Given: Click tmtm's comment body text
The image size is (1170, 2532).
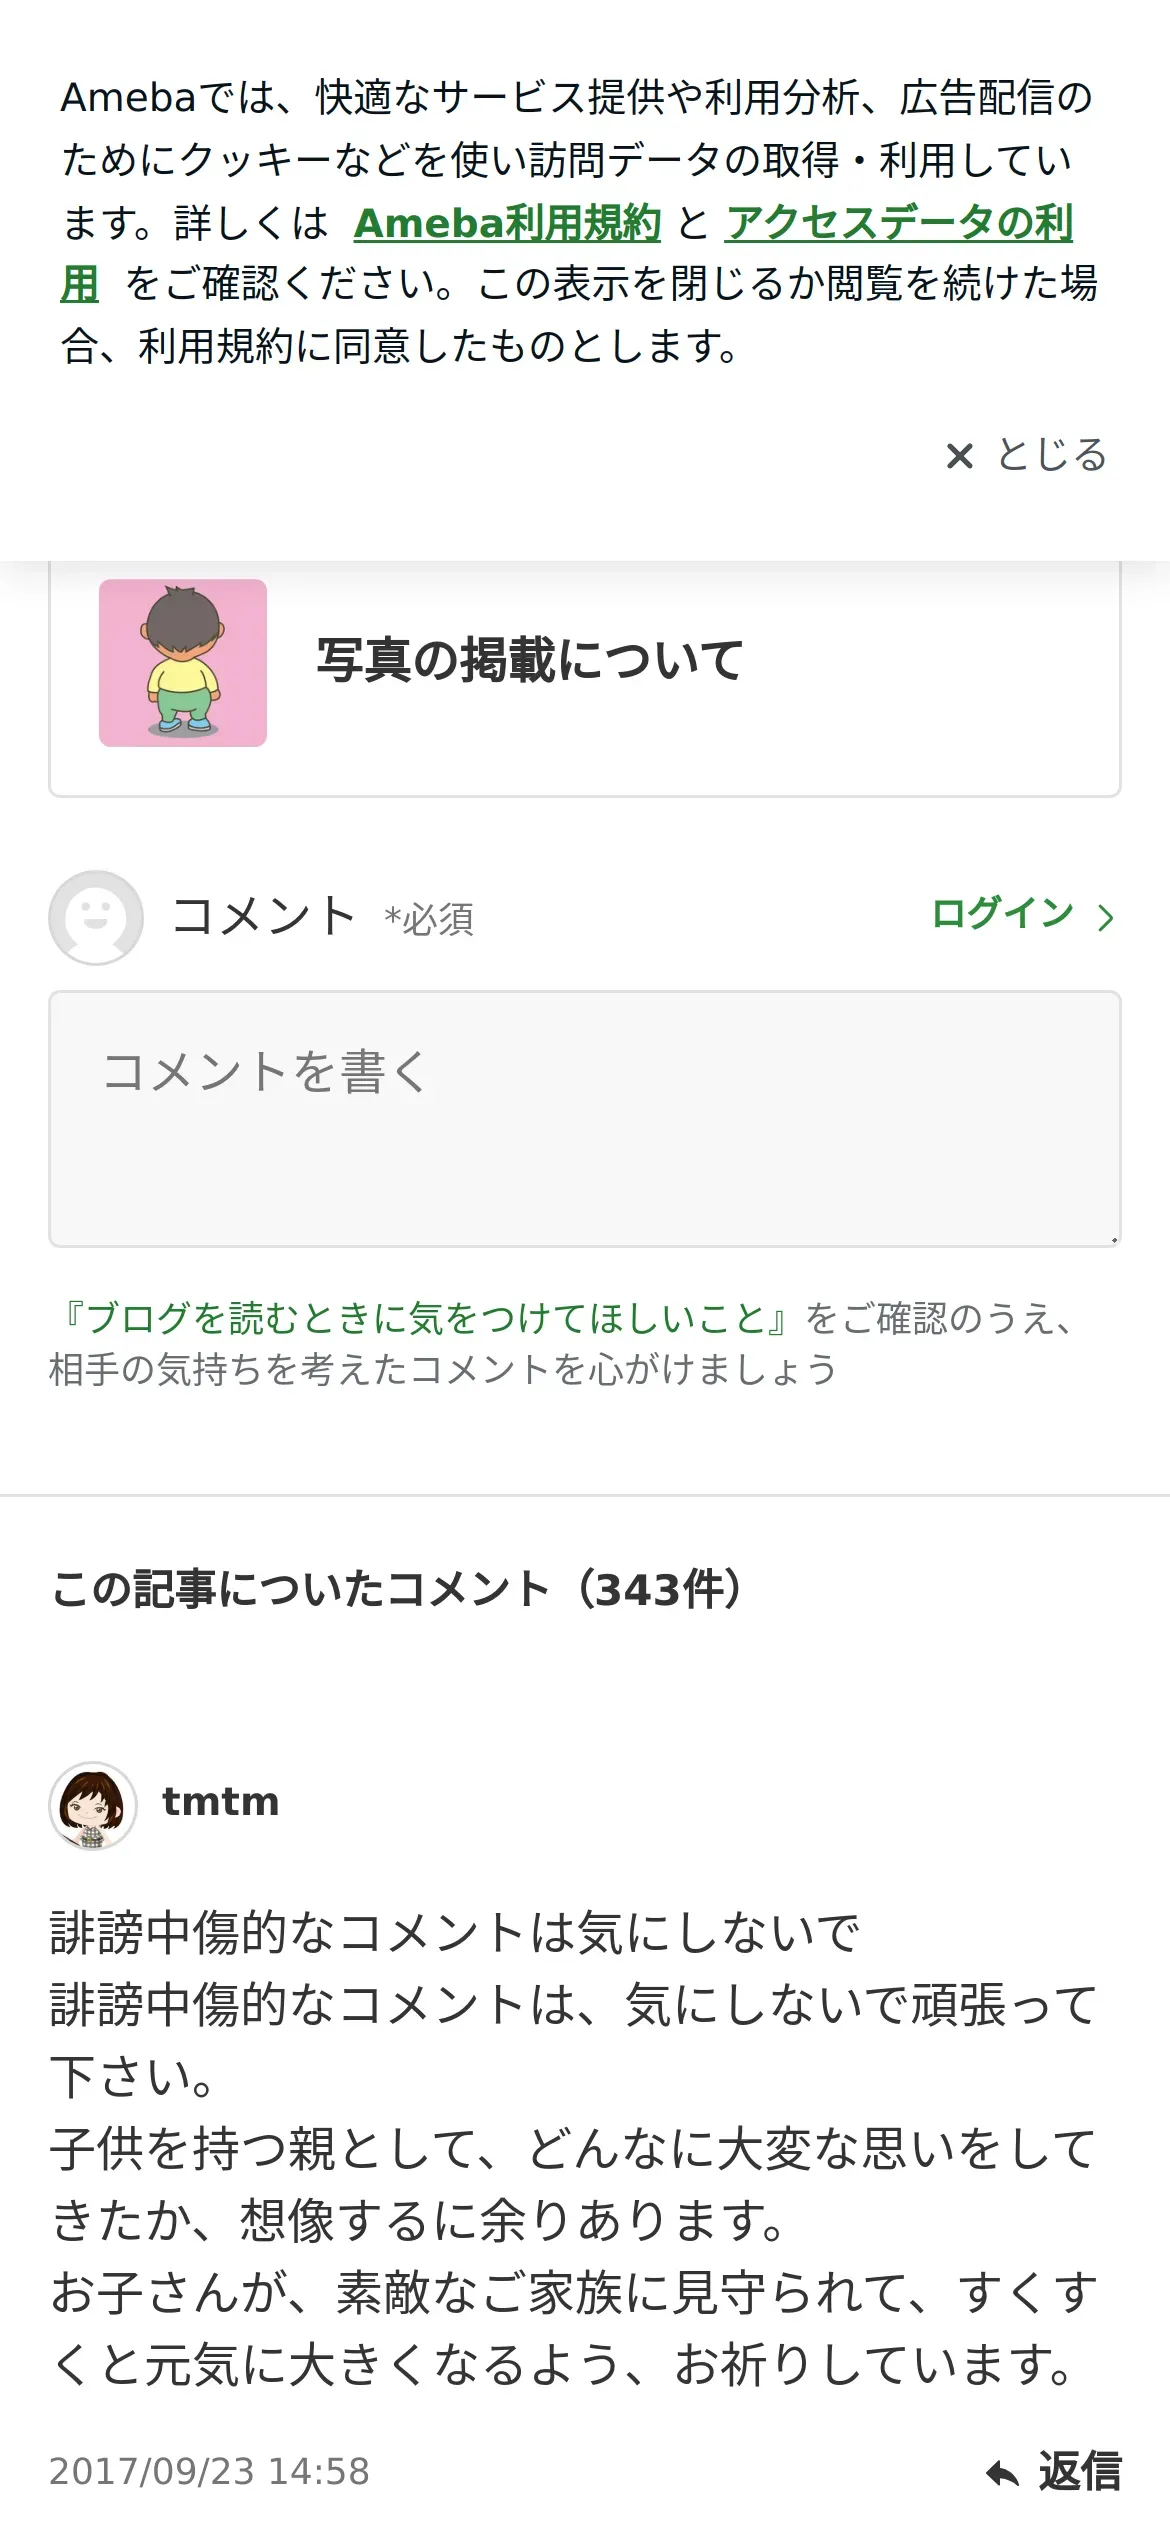Looking at the screenshot, I should click(x=574, y=2148).
